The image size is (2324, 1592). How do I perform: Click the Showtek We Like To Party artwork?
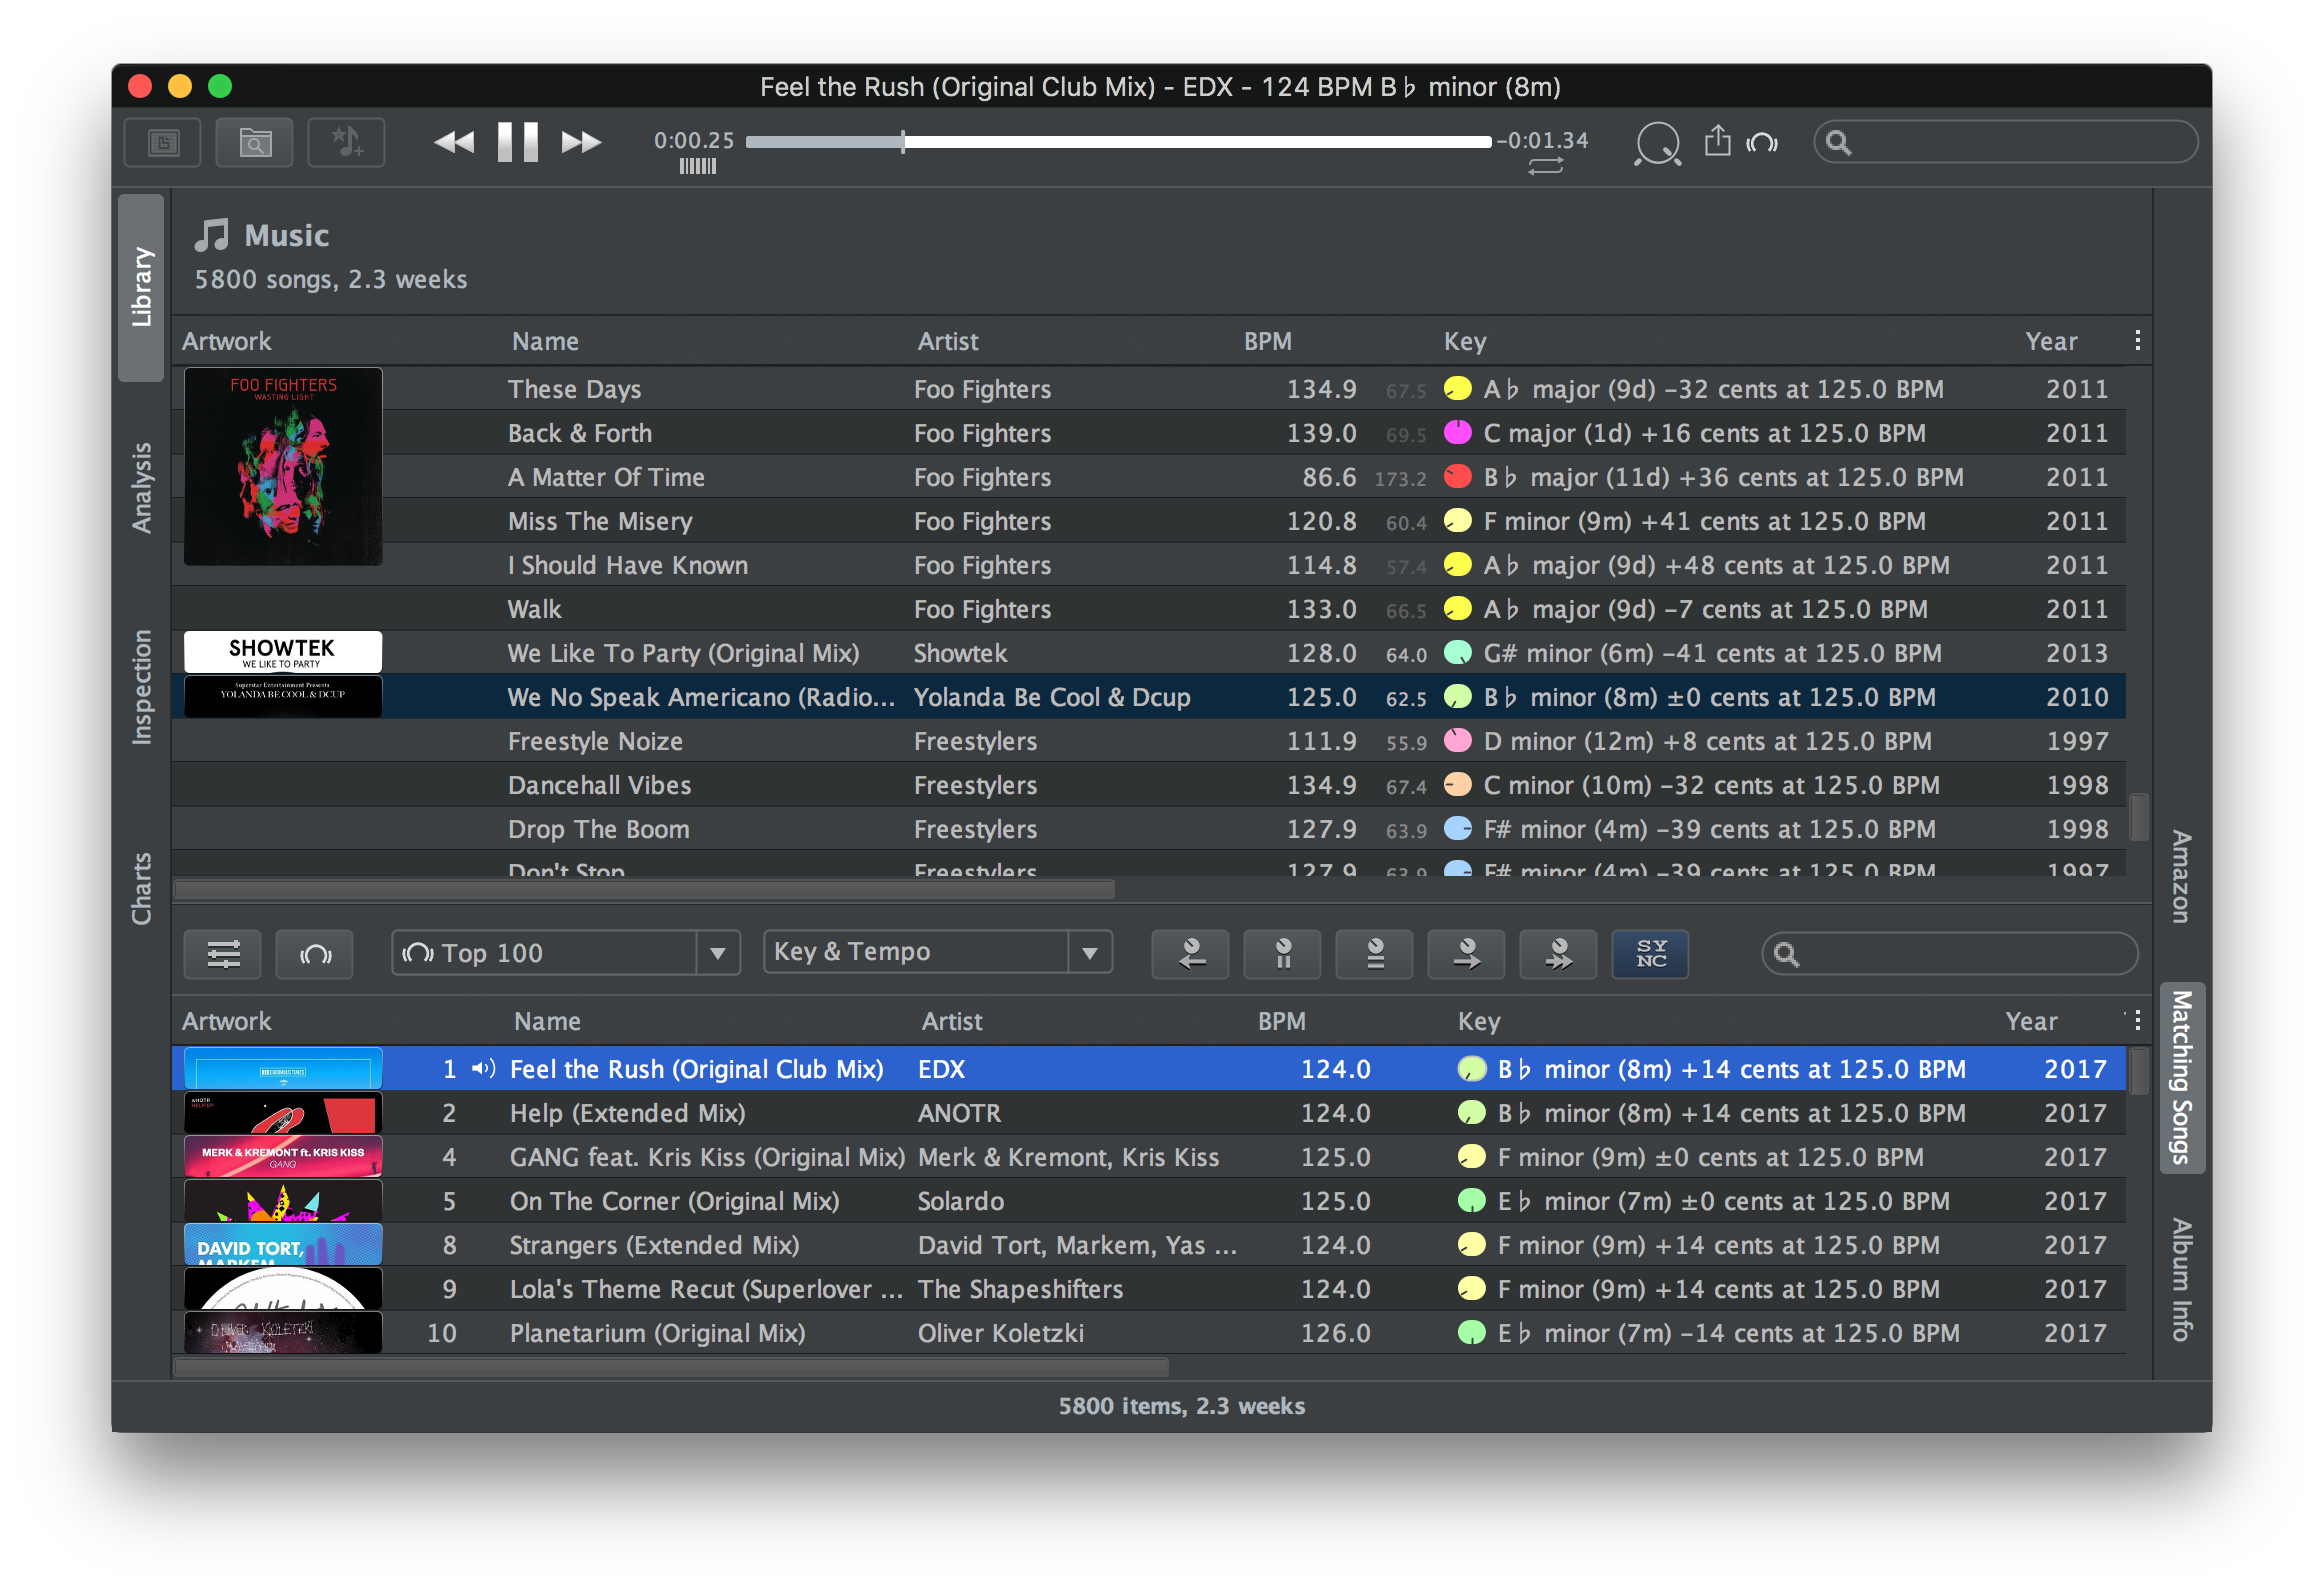point(283,652)
